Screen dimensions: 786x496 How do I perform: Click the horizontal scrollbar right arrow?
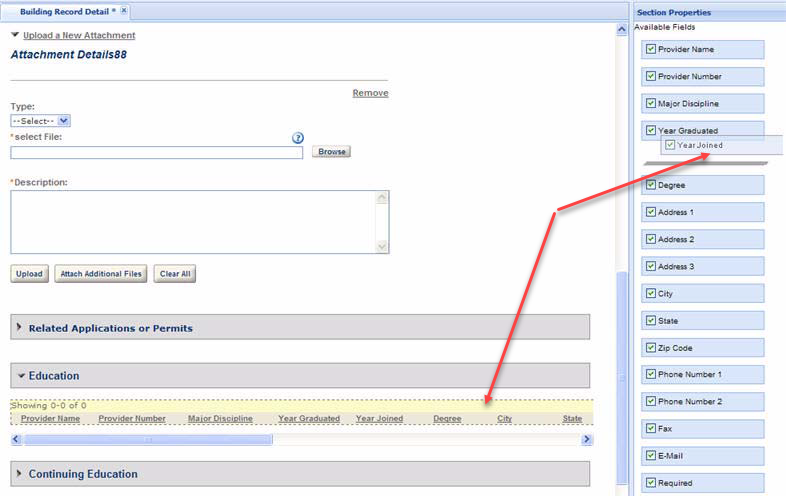click(x=587, y=439)
